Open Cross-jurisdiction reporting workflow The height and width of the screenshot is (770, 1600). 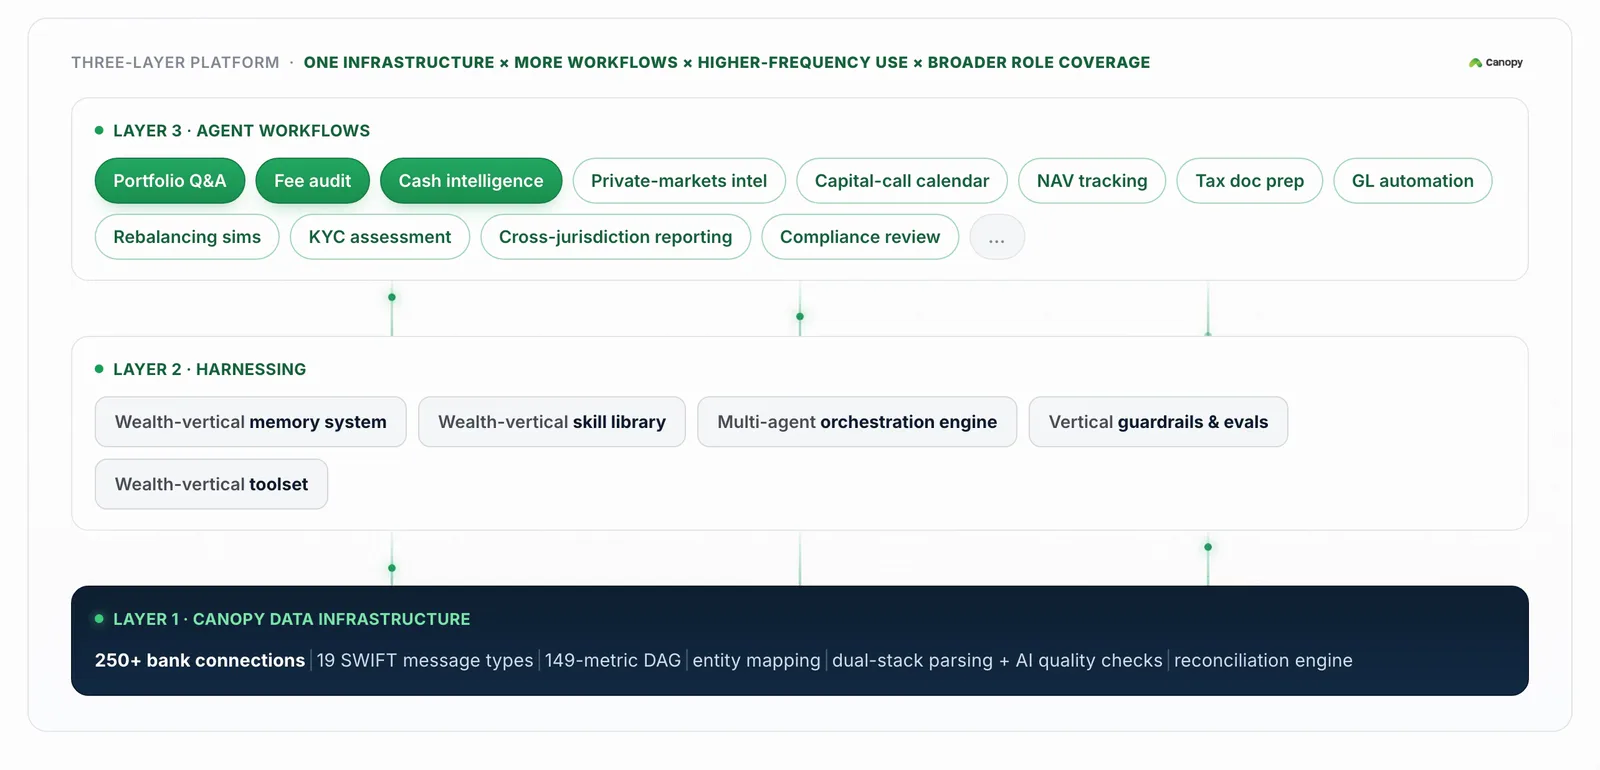pyautogui.click(x=616, y=237)
